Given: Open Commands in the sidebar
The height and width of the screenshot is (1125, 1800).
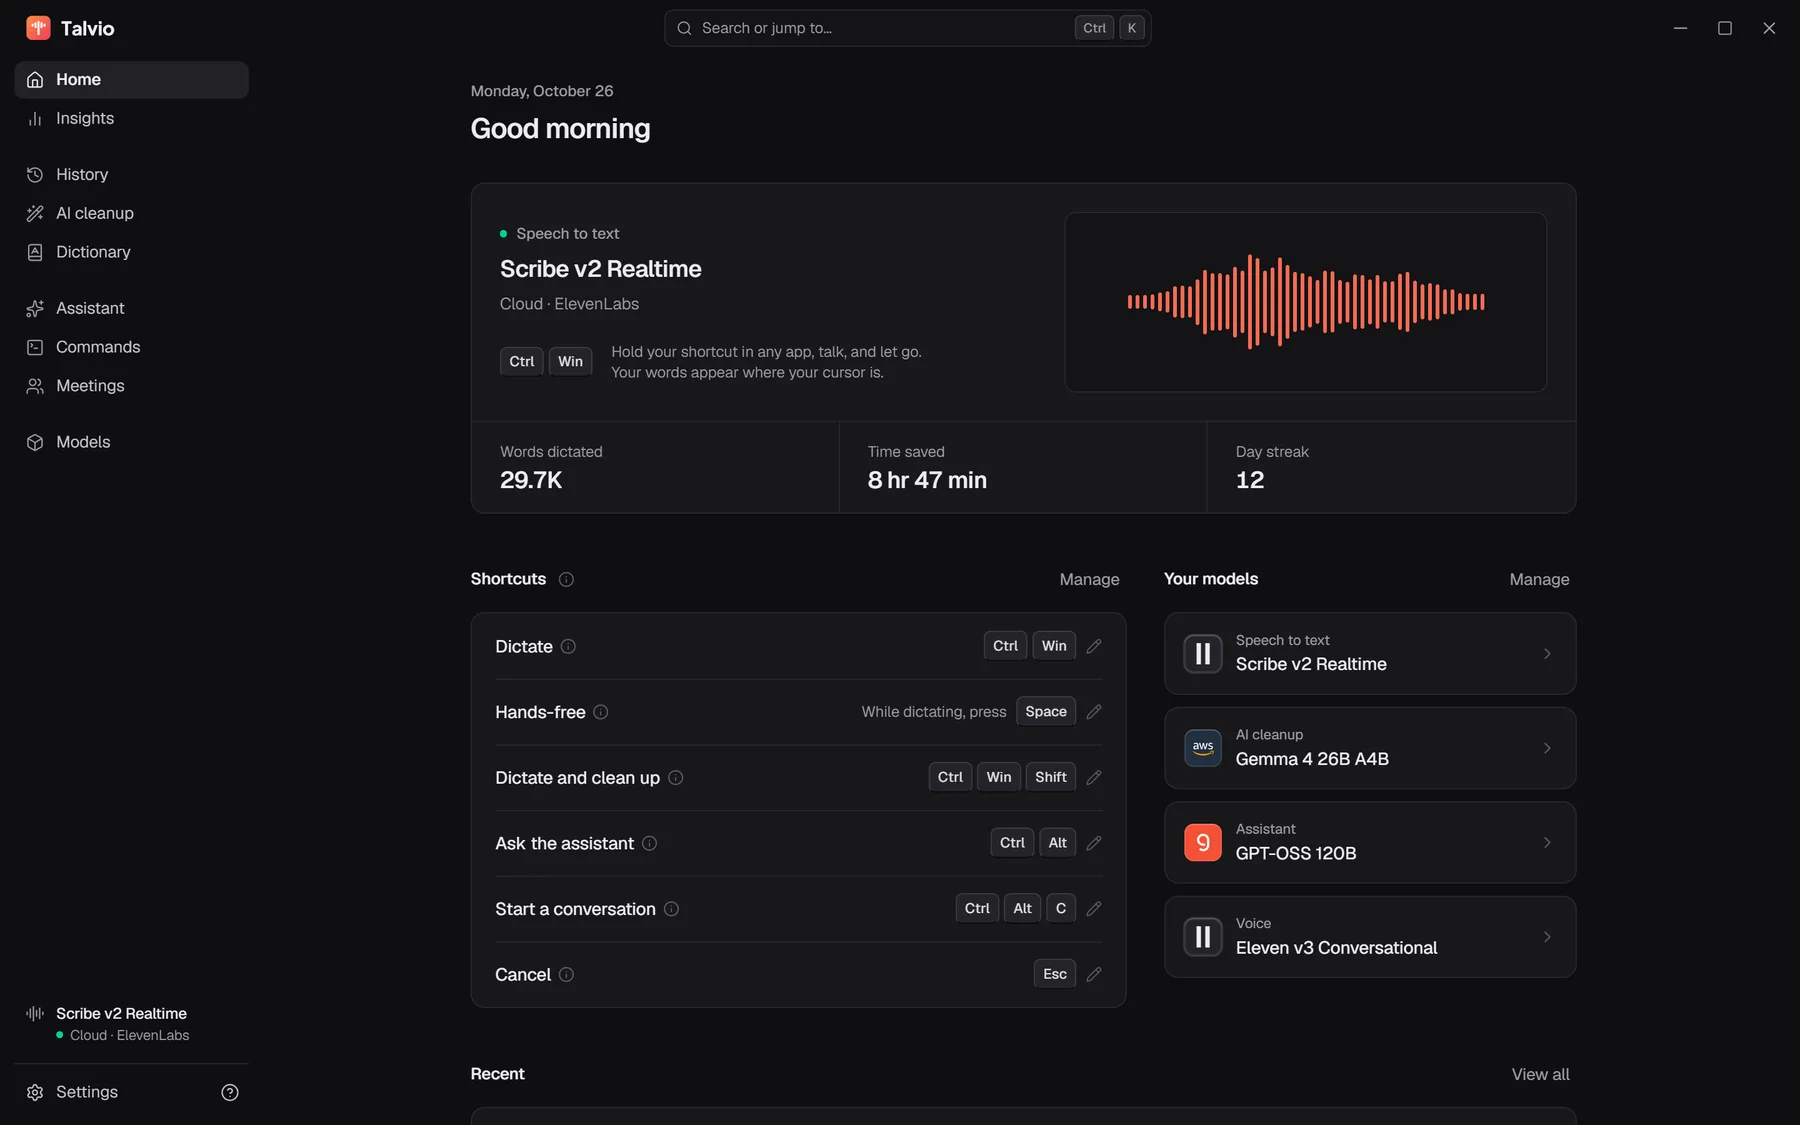Looking at the screenshot, I should point(131,347).
